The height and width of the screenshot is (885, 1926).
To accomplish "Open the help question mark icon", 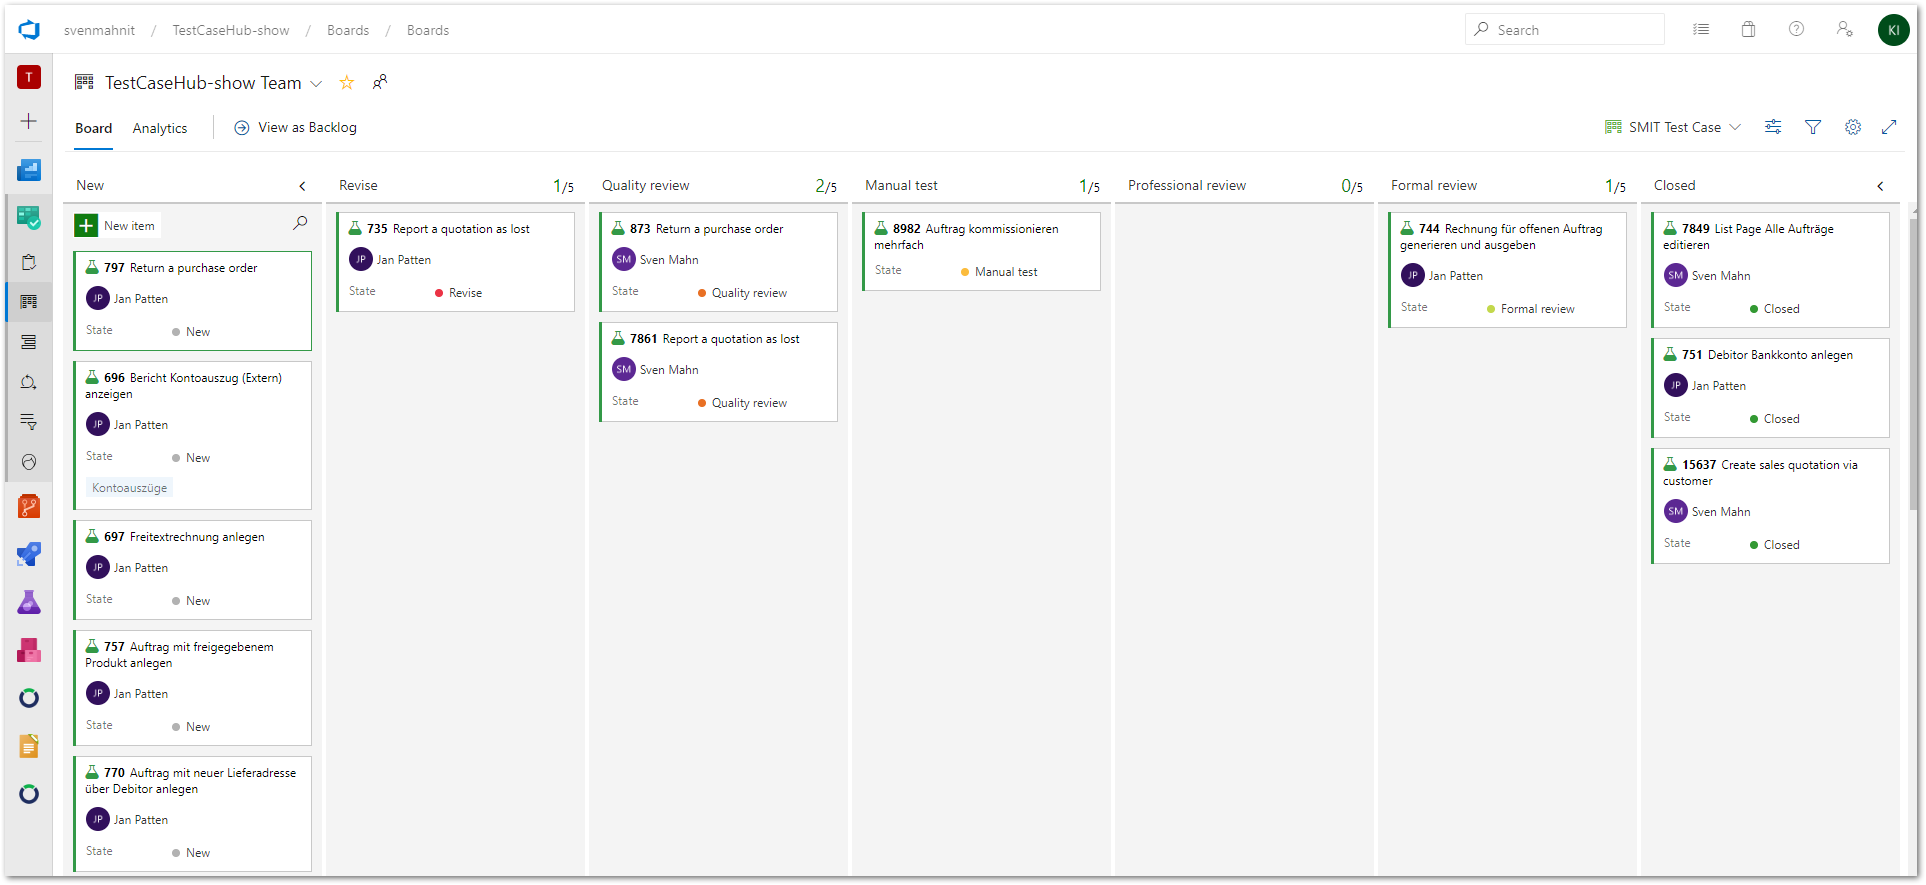I will (1796, 30).
